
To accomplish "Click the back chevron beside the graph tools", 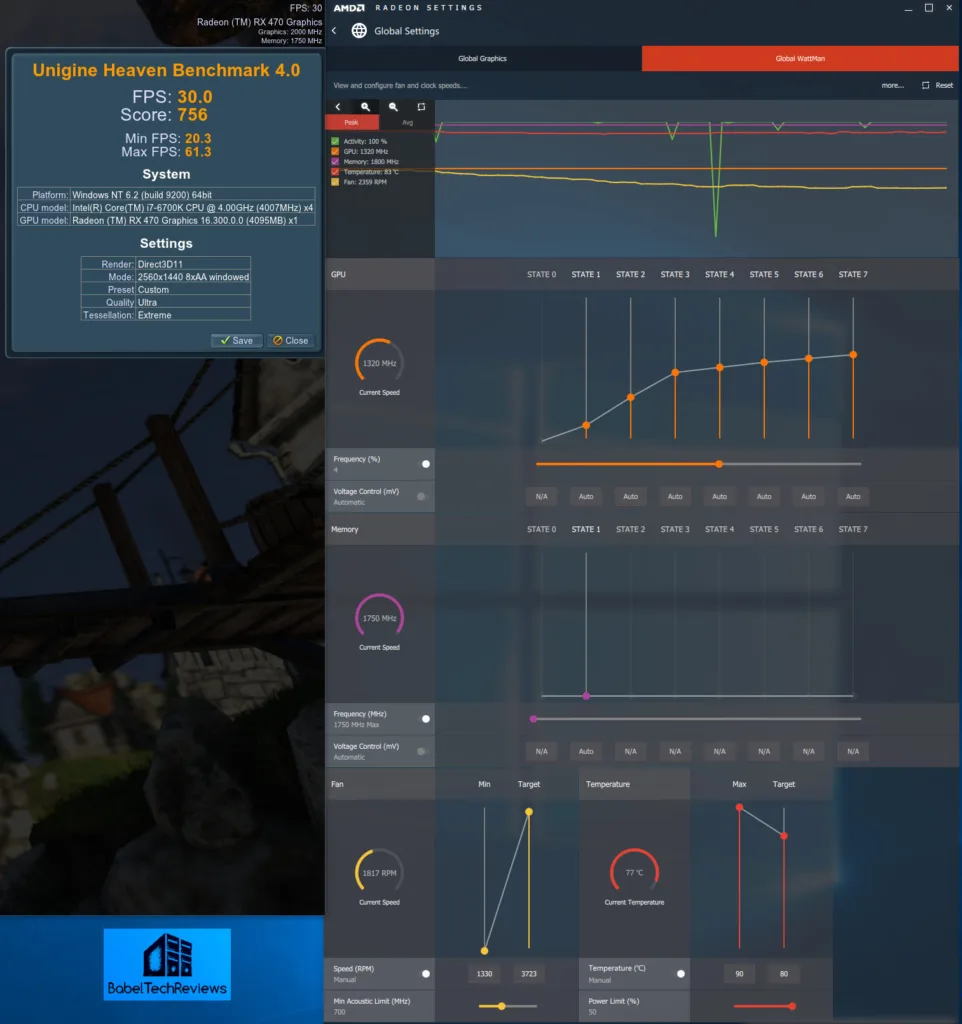I will click(x=339, y=106).
